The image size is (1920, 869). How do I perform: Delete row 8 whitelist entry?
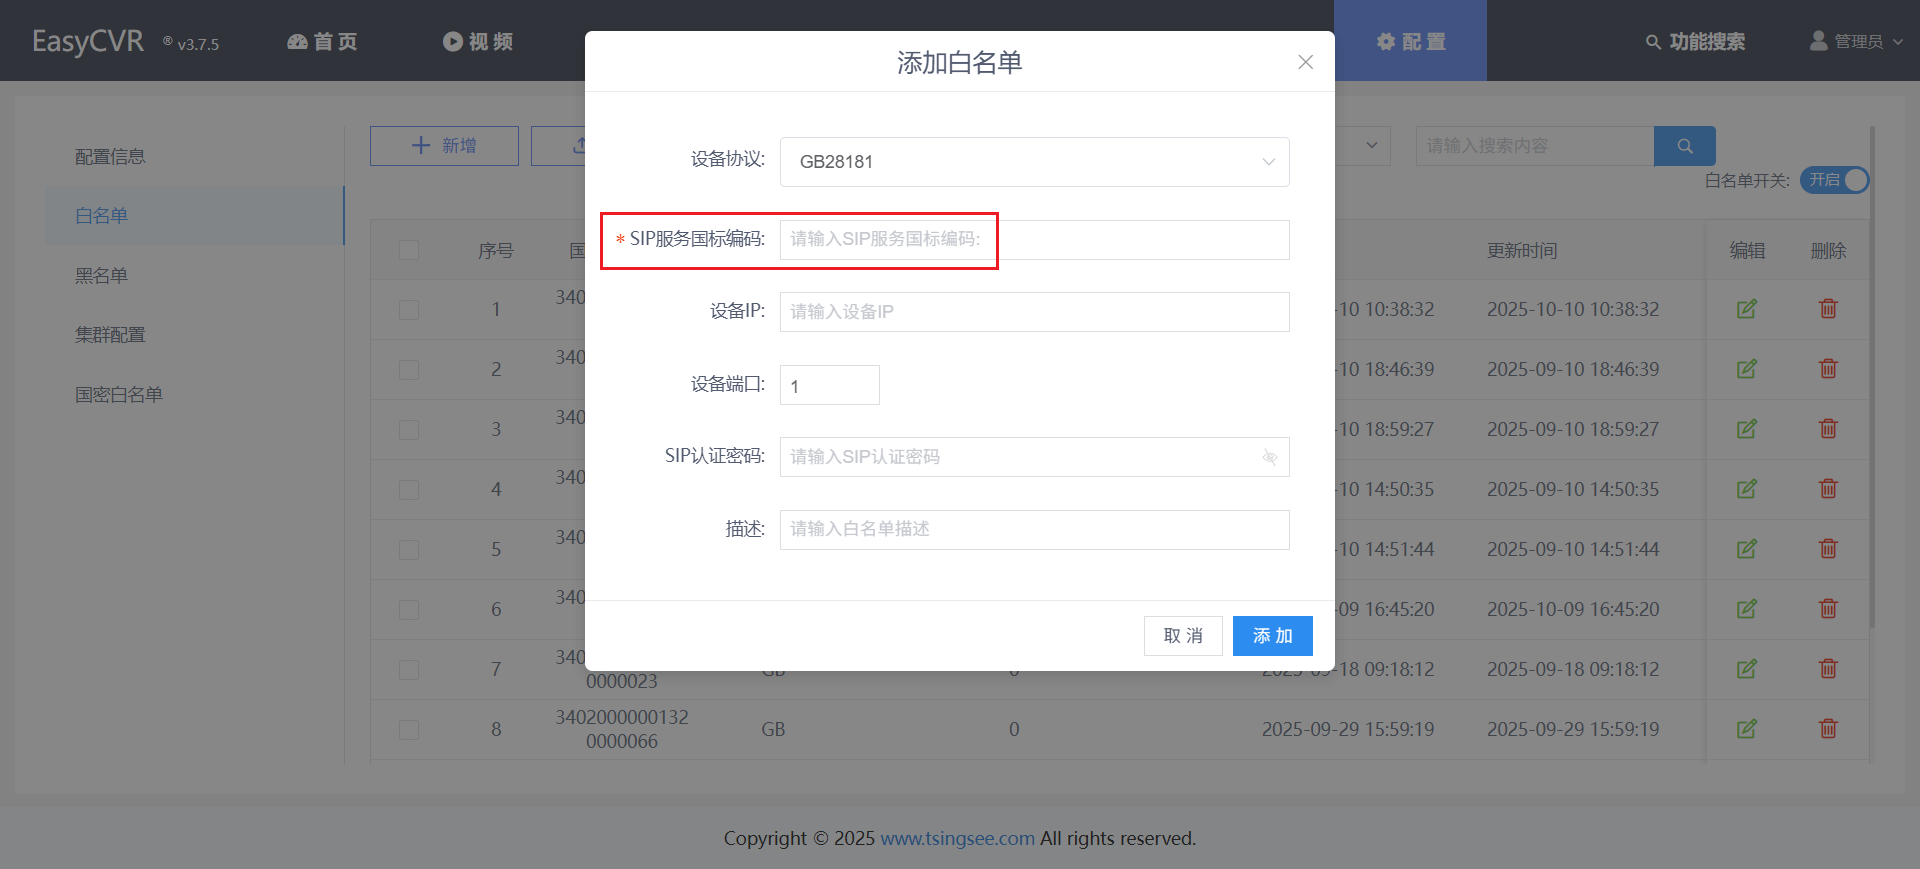tap(1828, 729)
